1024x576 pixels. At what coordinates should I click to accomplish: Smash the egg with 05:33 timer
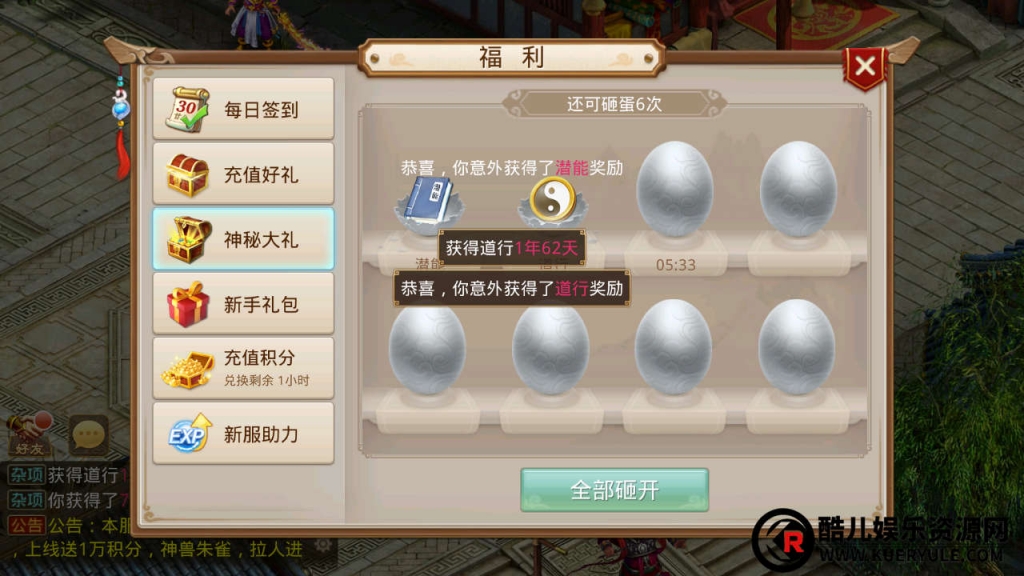[675, 189]
